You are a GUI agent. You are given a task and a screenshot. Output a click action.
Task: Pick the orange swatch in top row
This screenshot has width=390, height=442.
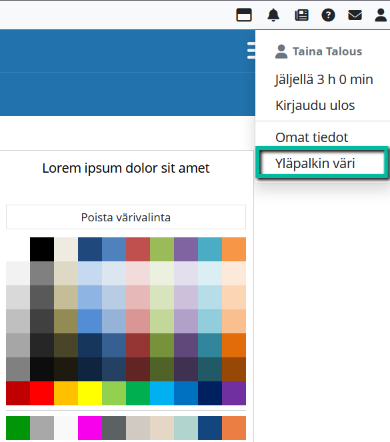(x=234, y=249)
